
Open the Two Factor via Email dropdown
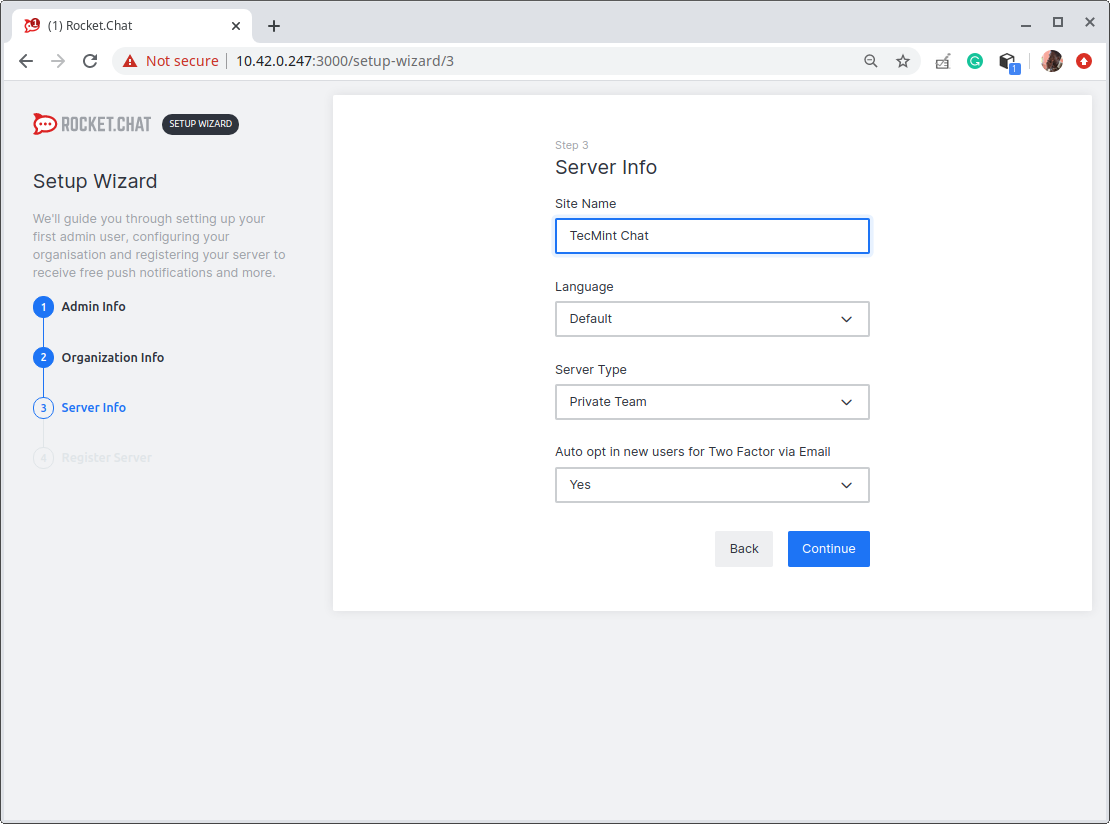pyautogui.click(x=712, y=485)
